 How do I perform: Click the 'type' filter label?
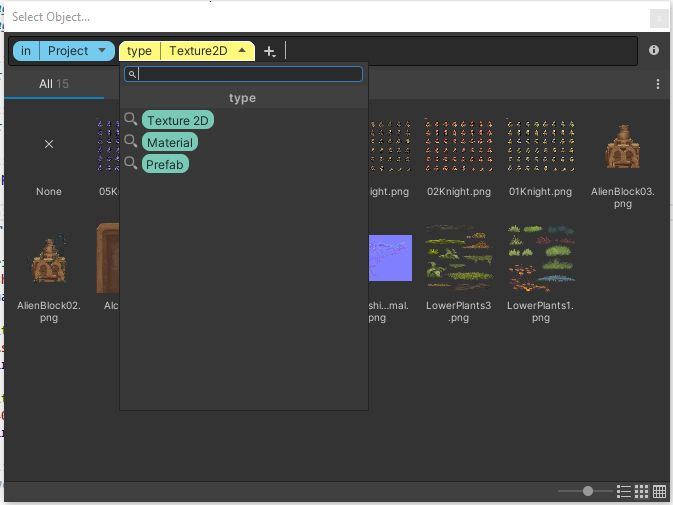(139, 51)
